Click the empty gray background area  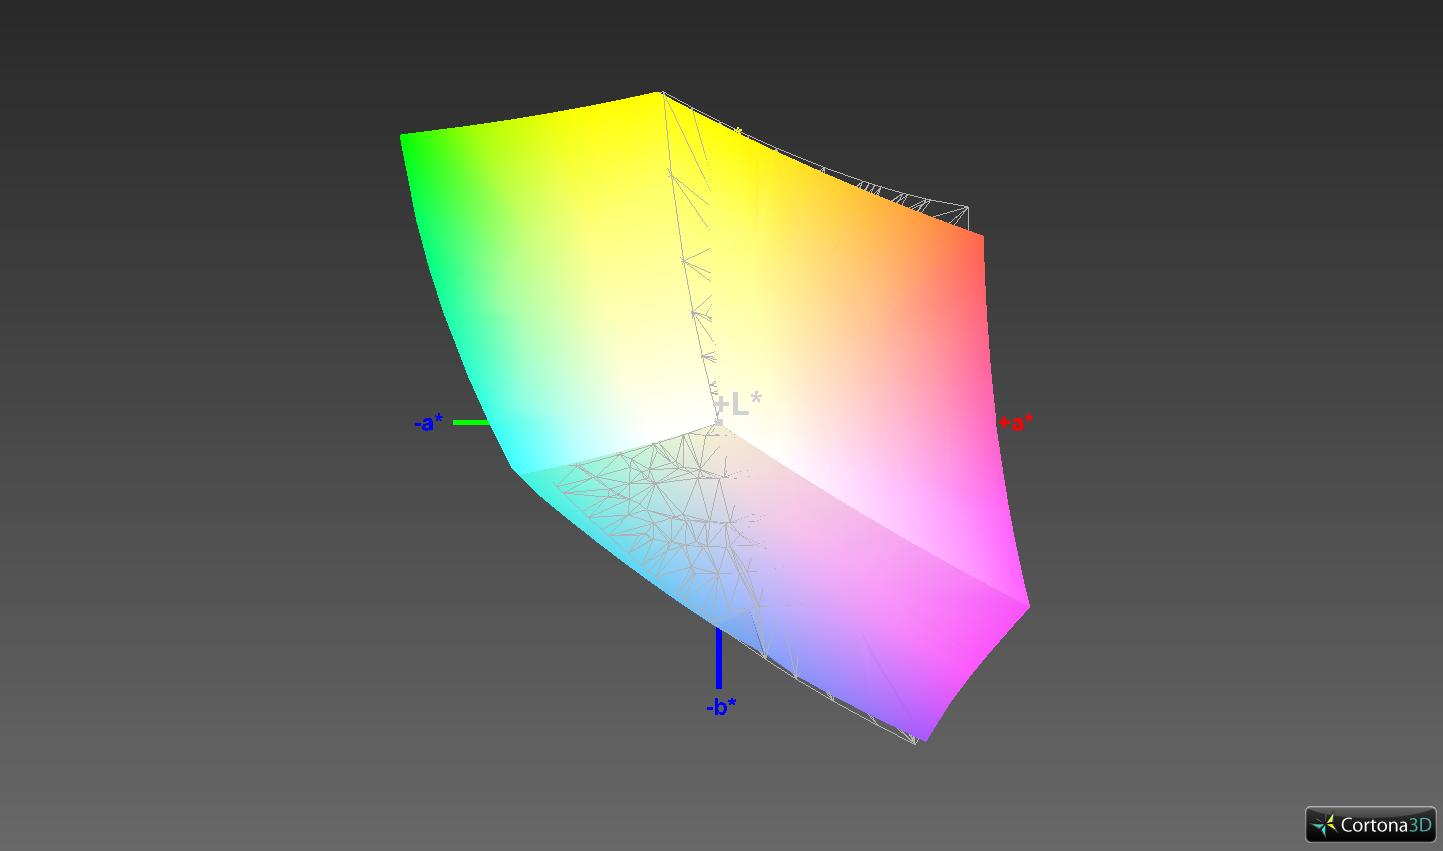click(200, 600)
